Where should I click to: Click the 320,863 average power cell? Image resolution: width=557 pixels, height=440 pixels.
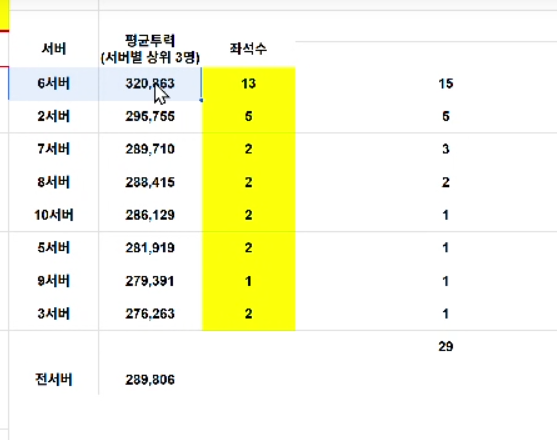(x=150, y=83)
